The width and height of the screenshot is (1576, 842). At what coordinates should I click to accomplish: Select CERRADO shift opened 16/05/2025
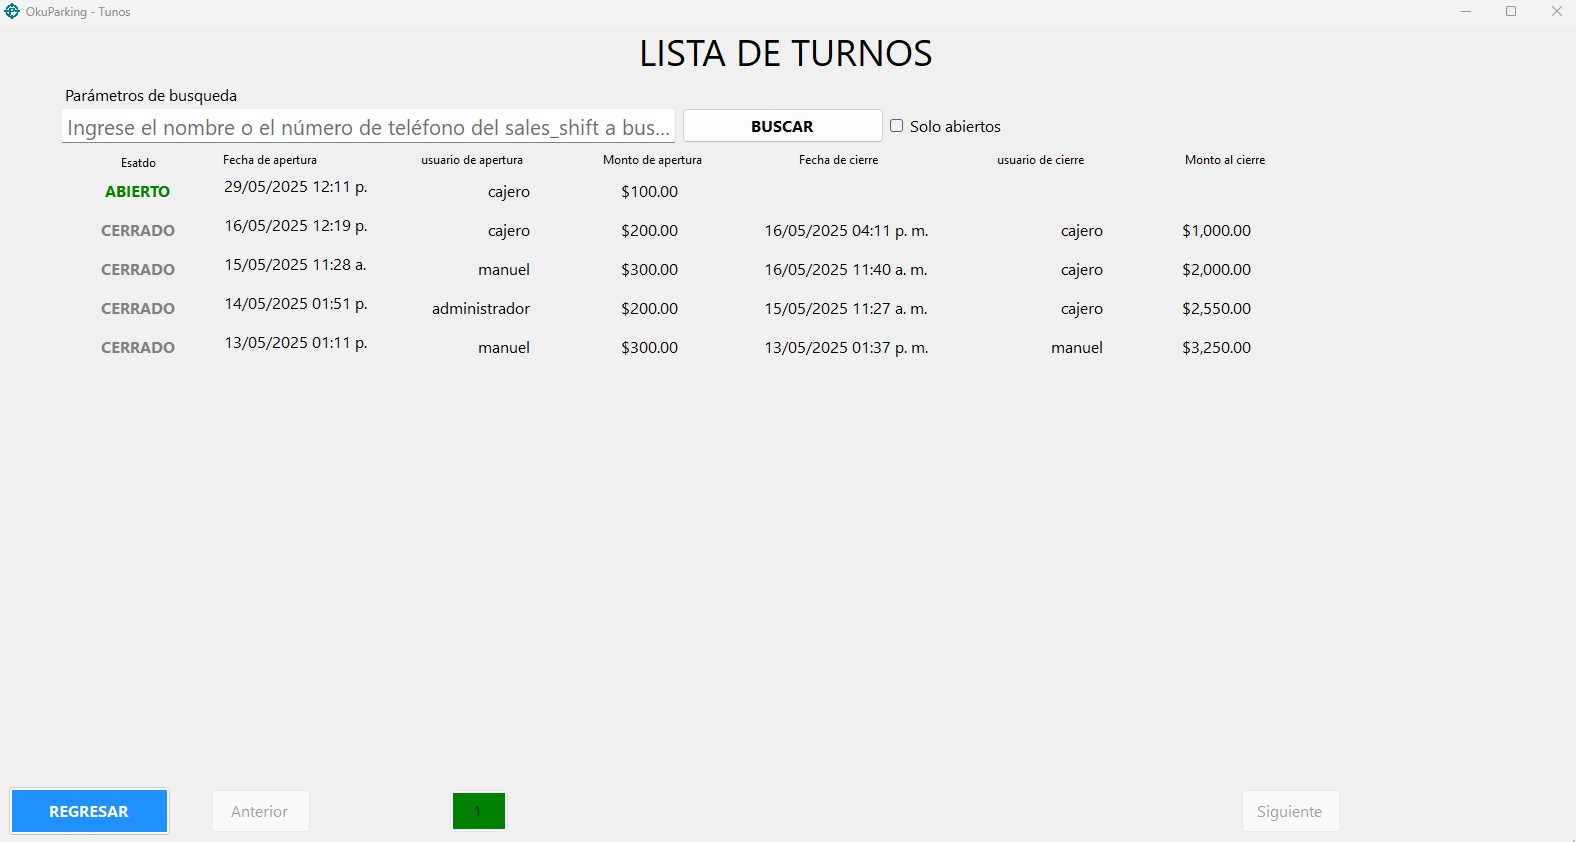(x=138, y=230)
